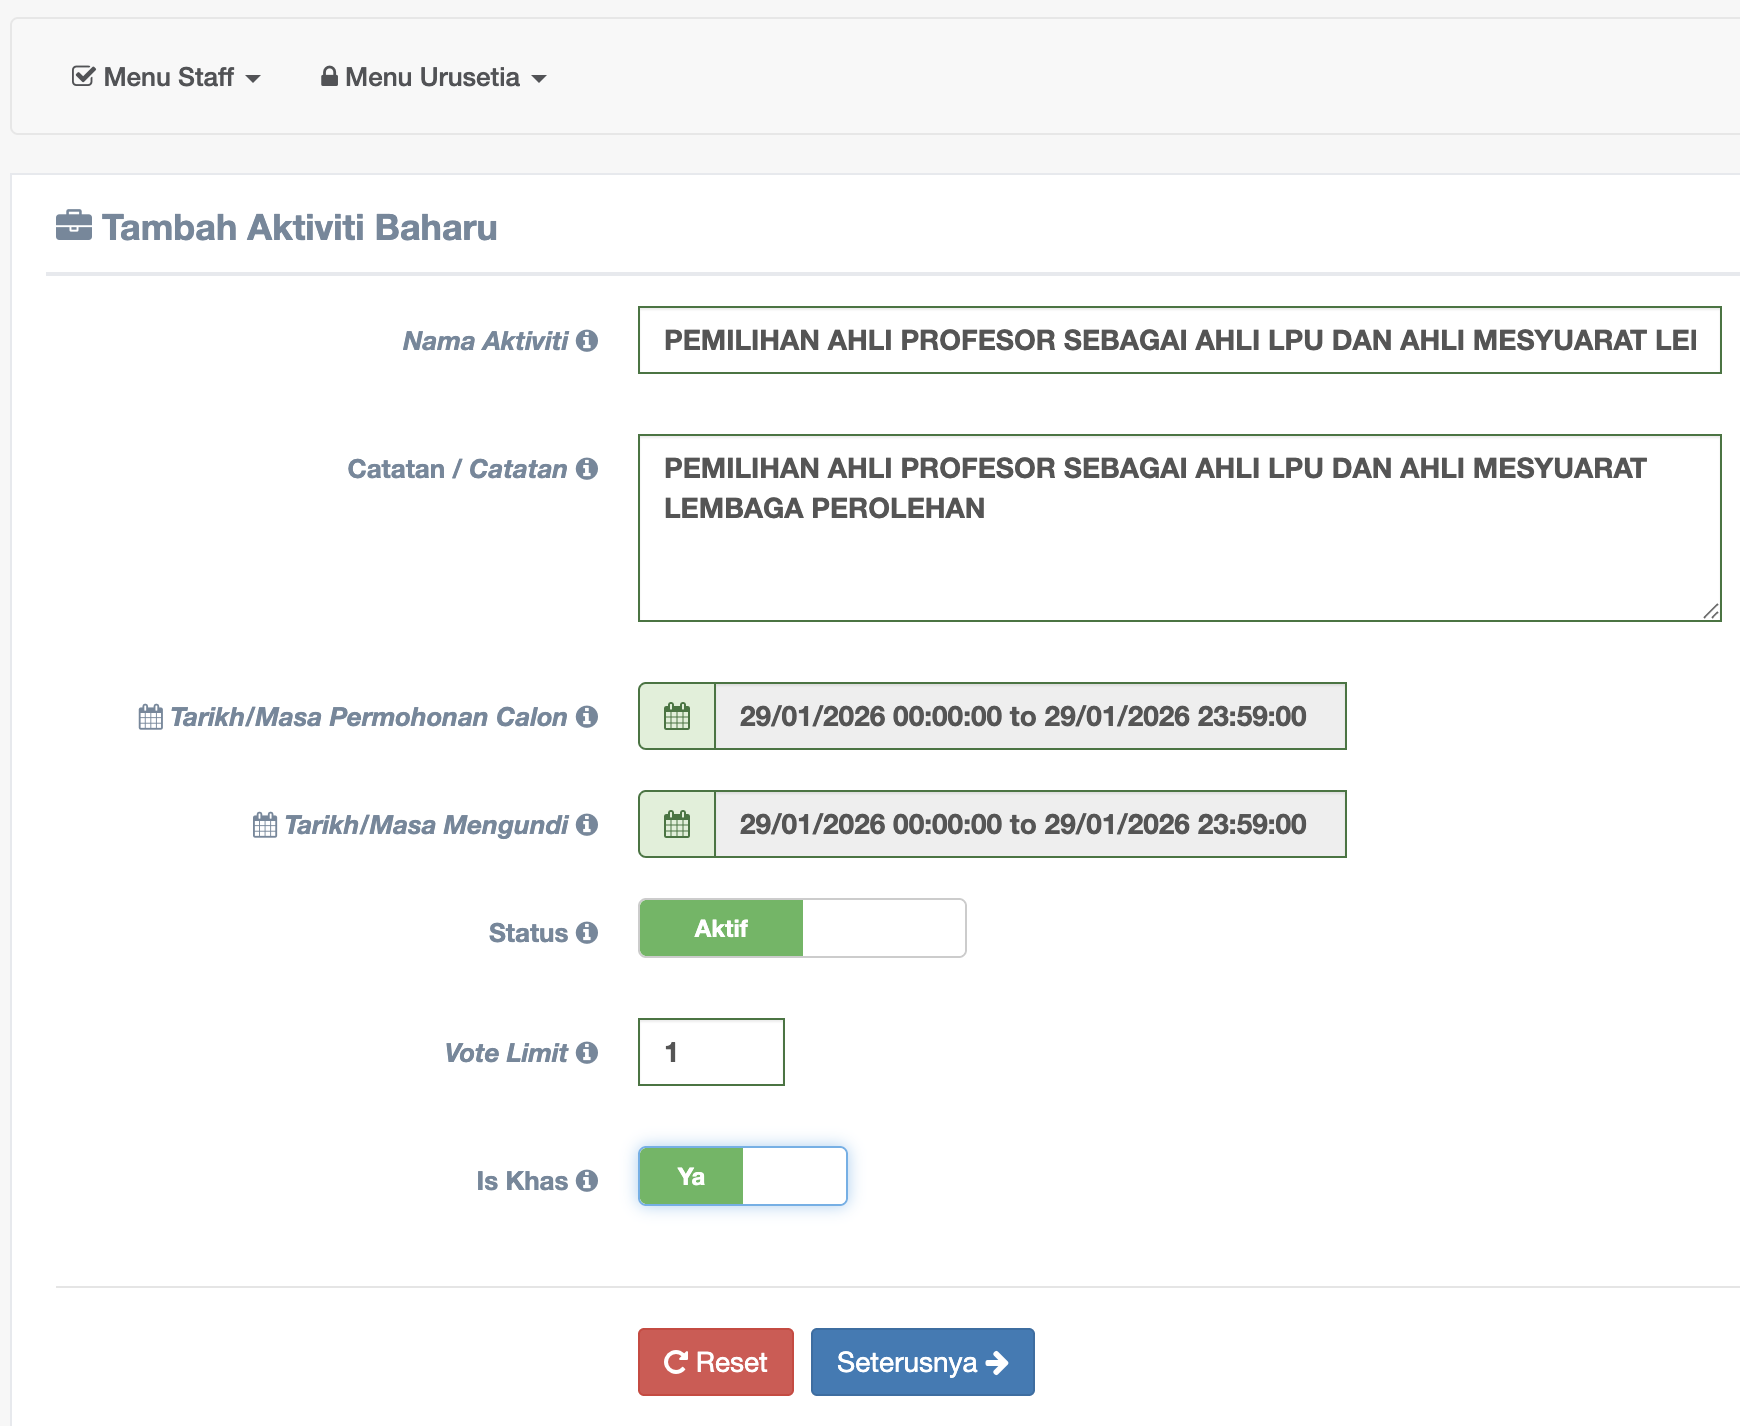Click info icon beside Vote Limit
The height and width of the screenshot is (1426, 1740).
coord(587,1053)
